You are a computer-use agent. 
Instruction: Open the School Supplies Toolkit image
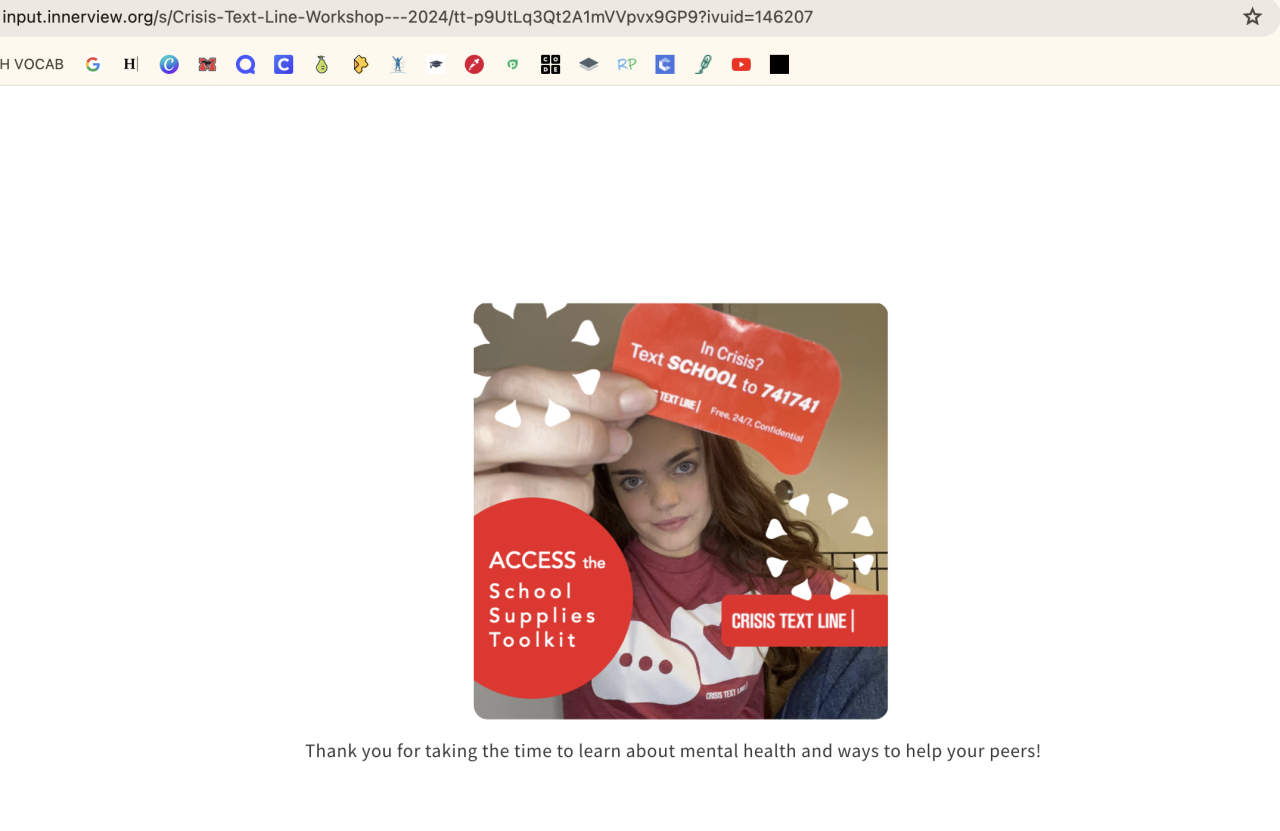(681, 511)
